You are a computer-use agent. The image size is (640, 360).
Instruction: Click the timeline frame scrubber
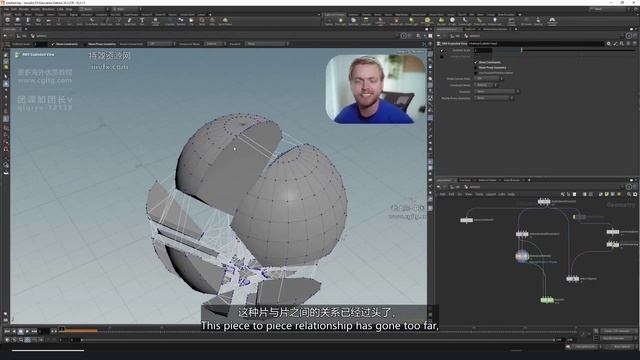tap(62, 329)
